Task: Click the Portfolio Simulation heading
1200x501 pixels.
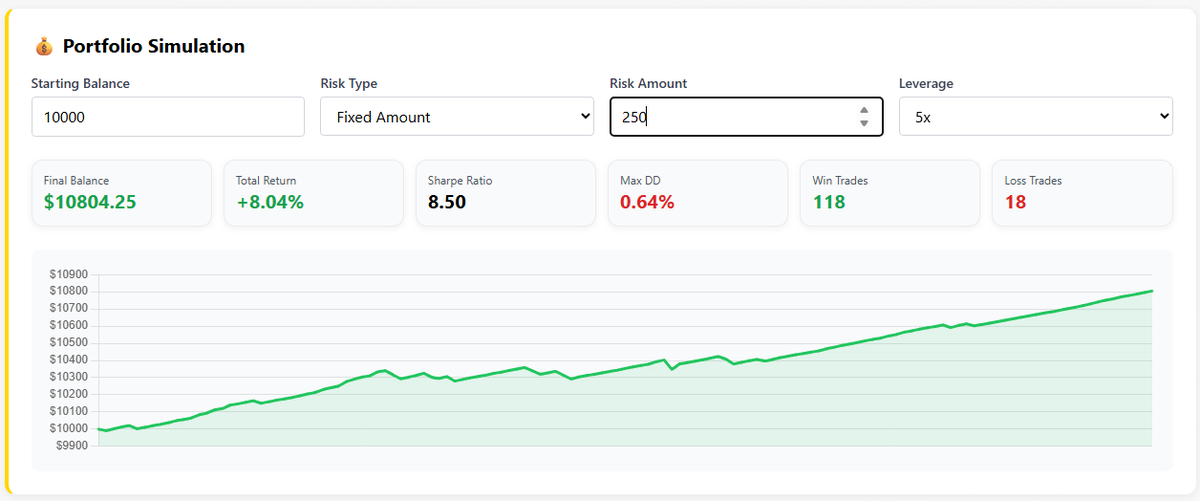Action: coord(153,46)
